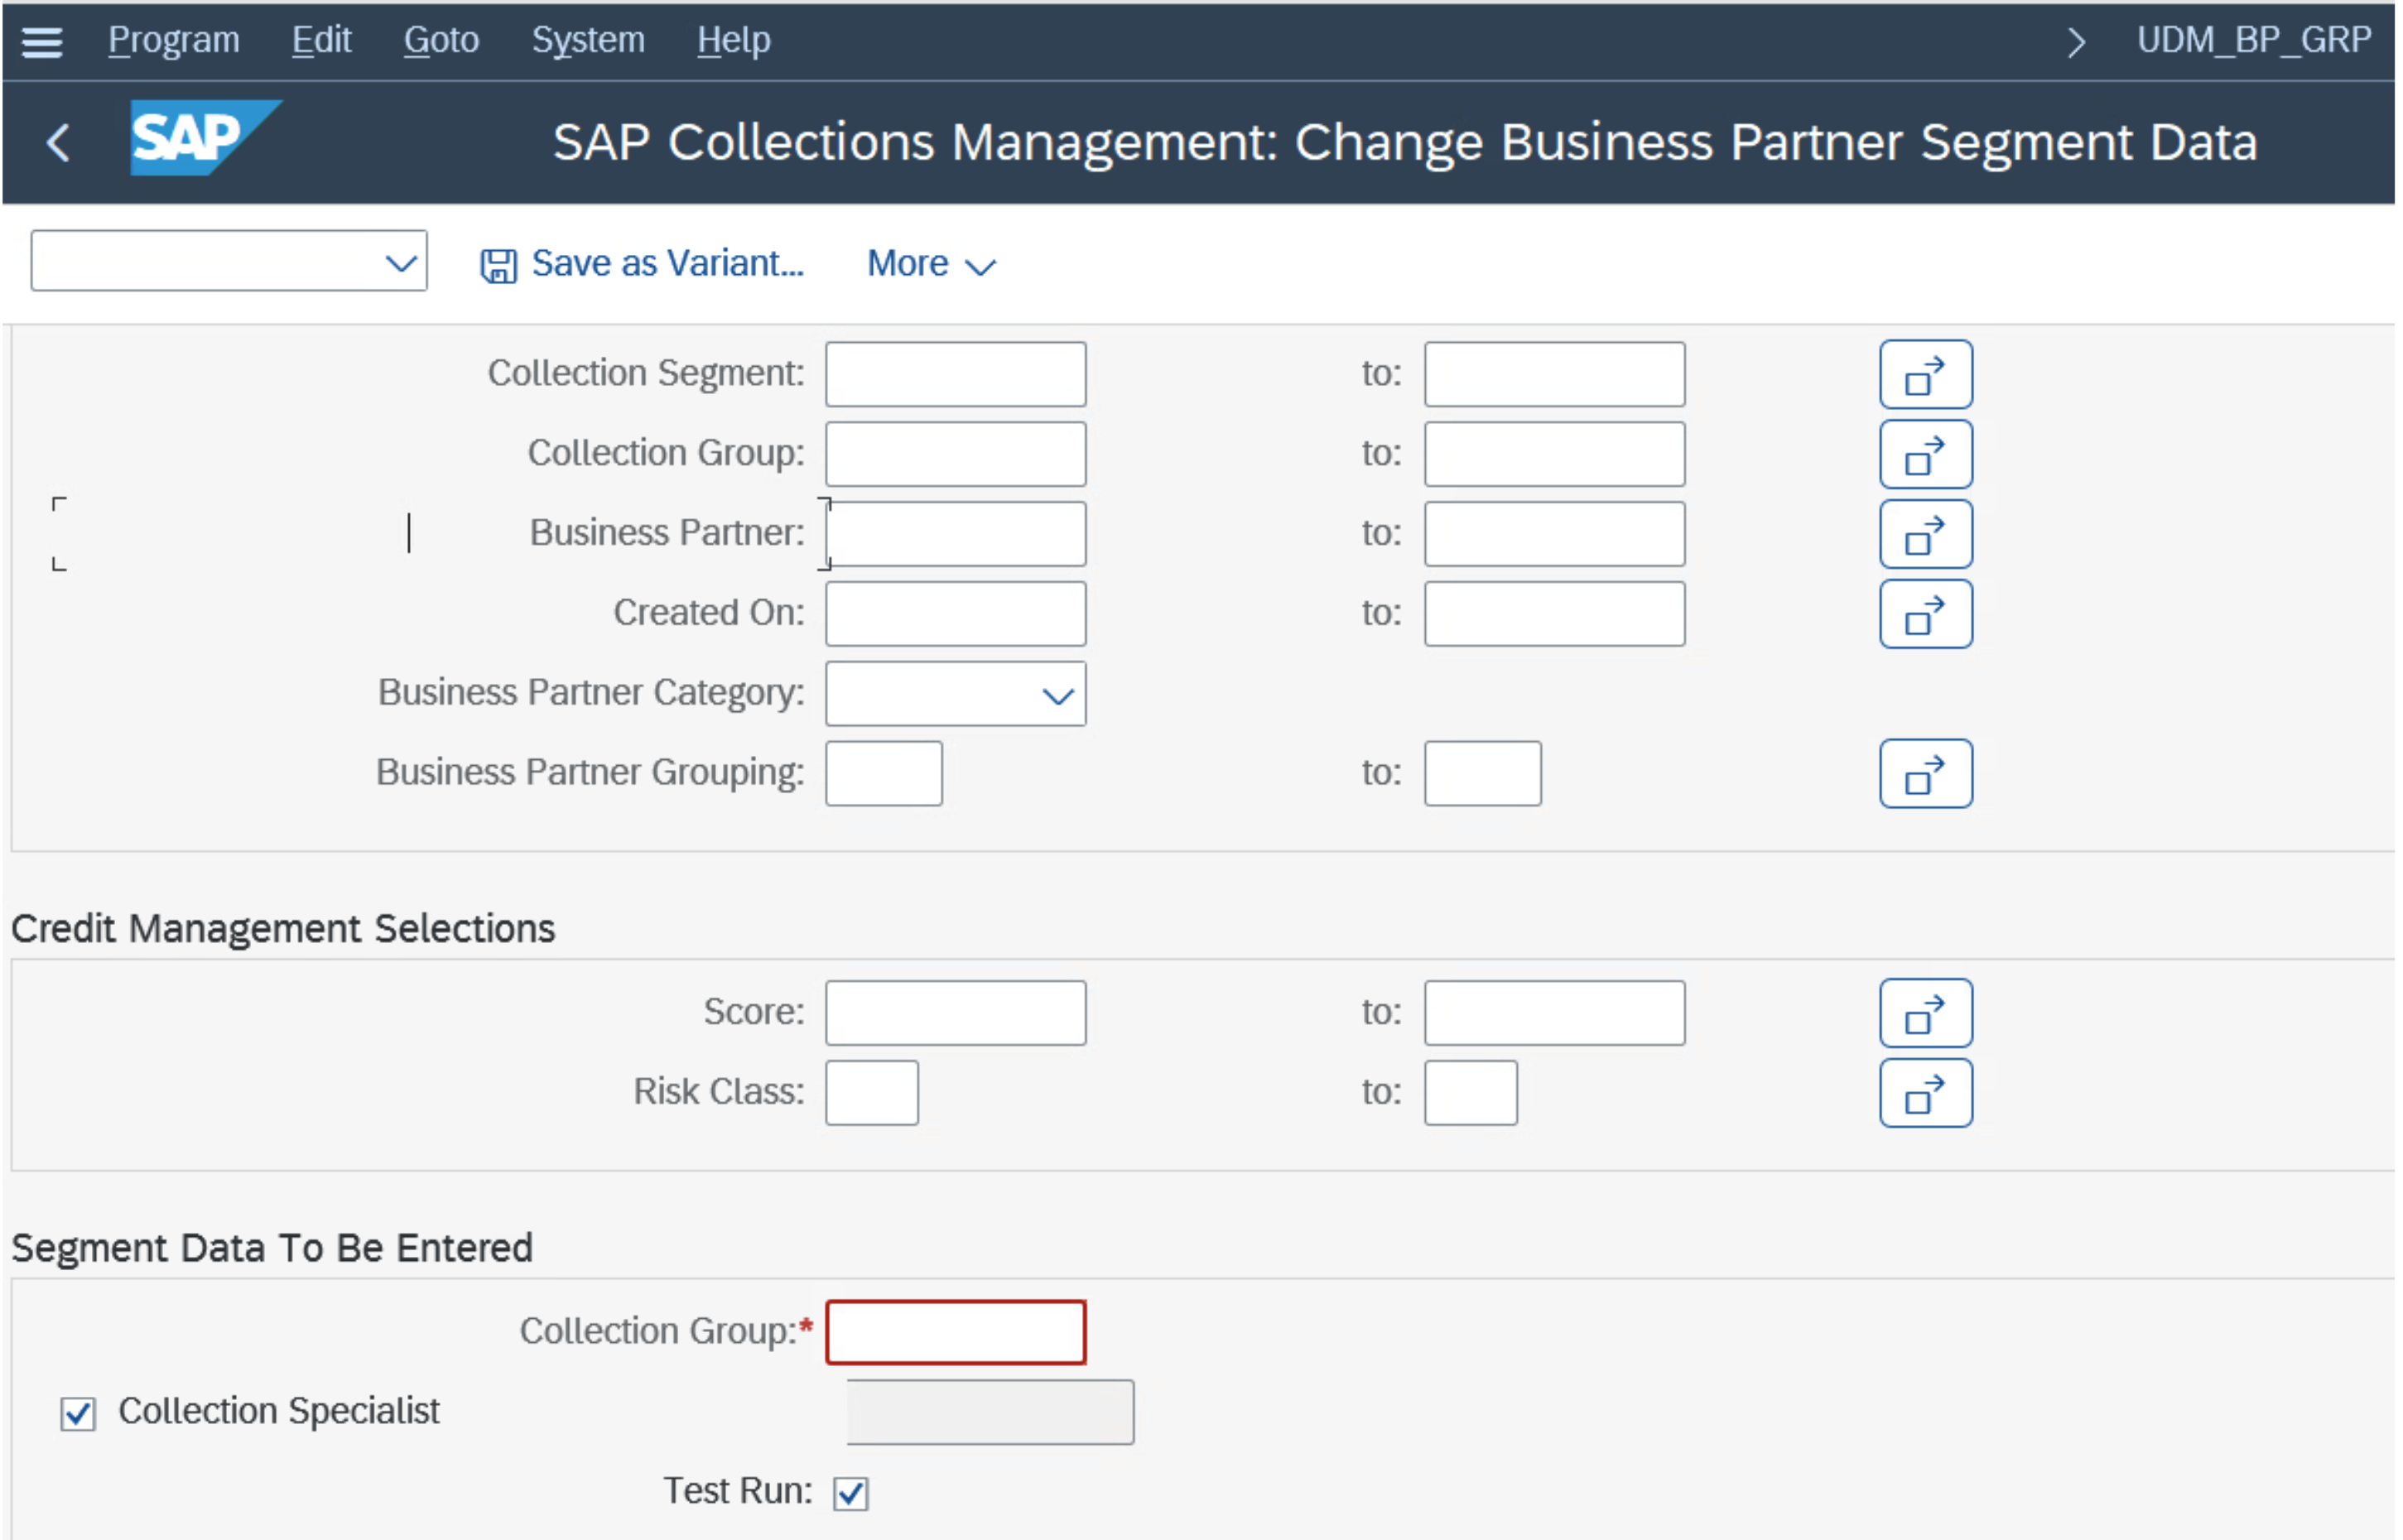Open multiple selection for selection Collection Group

coord(1925,454)
